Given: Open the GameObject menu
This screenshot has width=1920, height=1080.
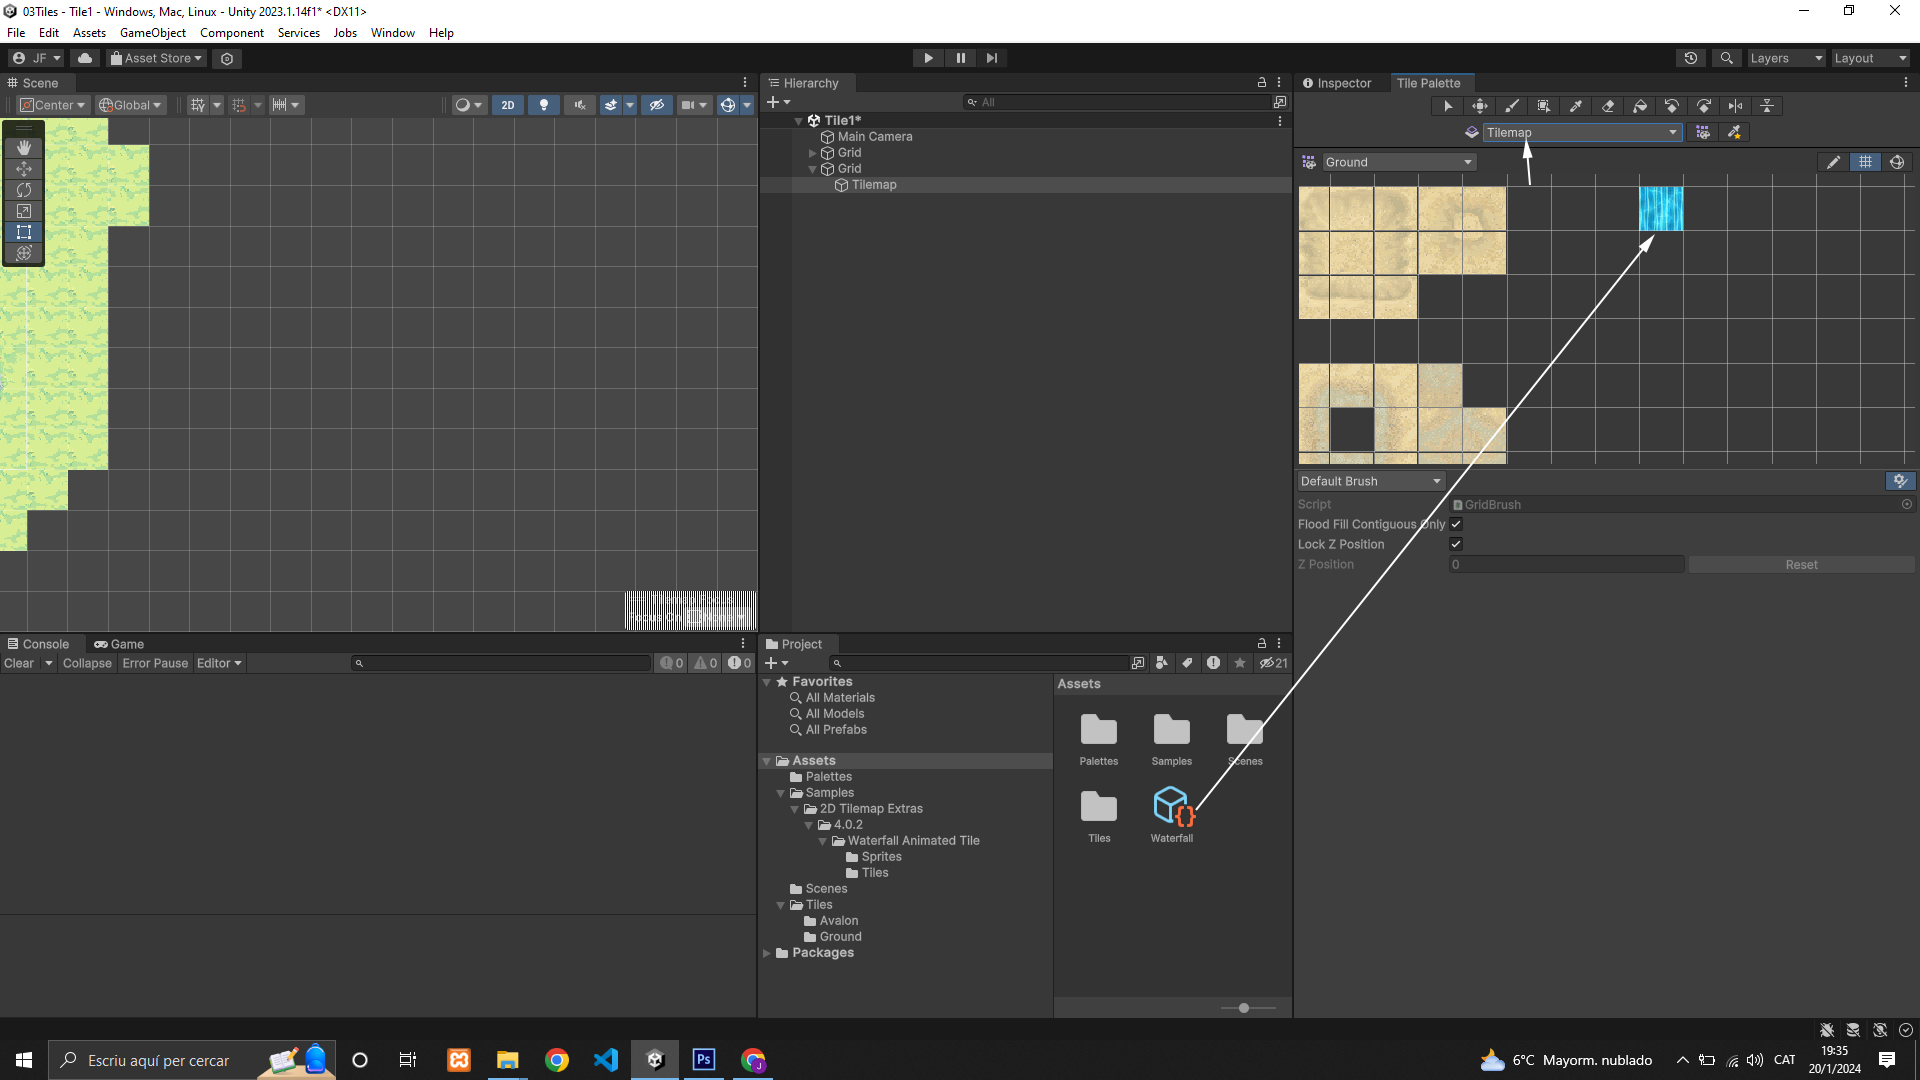Looking at the screenshot, I should pyautogui.click(x=152, y=33).
